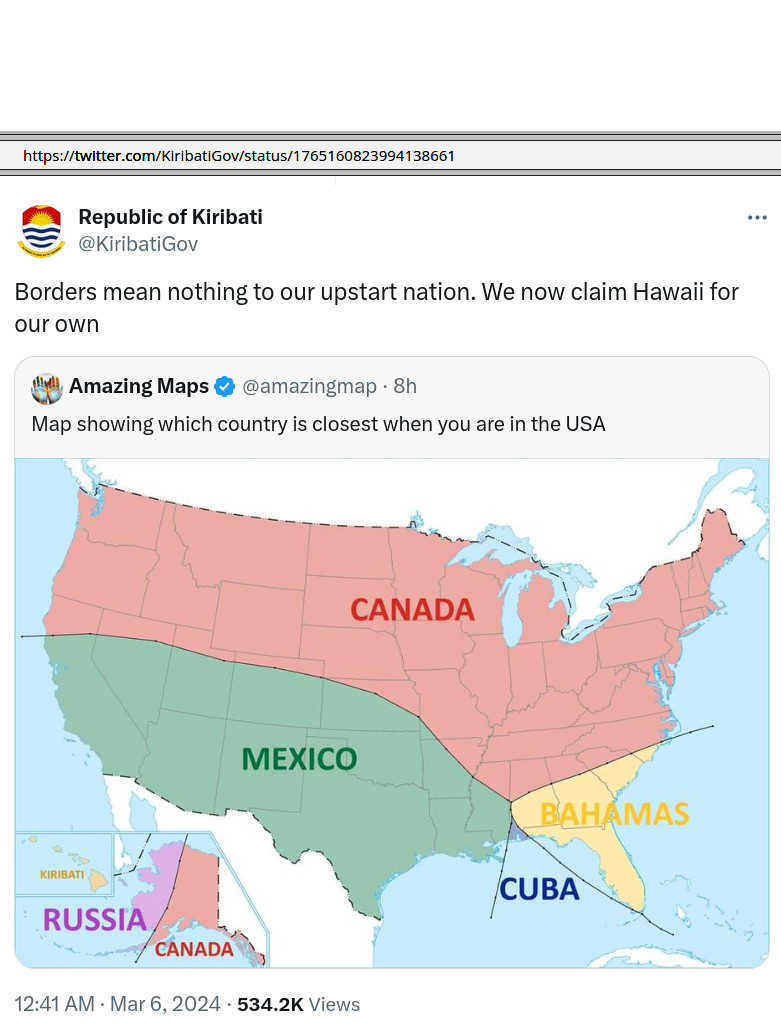The height and width of the screenshot is (1030, 781).
Task: Click the 534.2K Views count
Action: pyautogui.click(x=298, y=1004)
